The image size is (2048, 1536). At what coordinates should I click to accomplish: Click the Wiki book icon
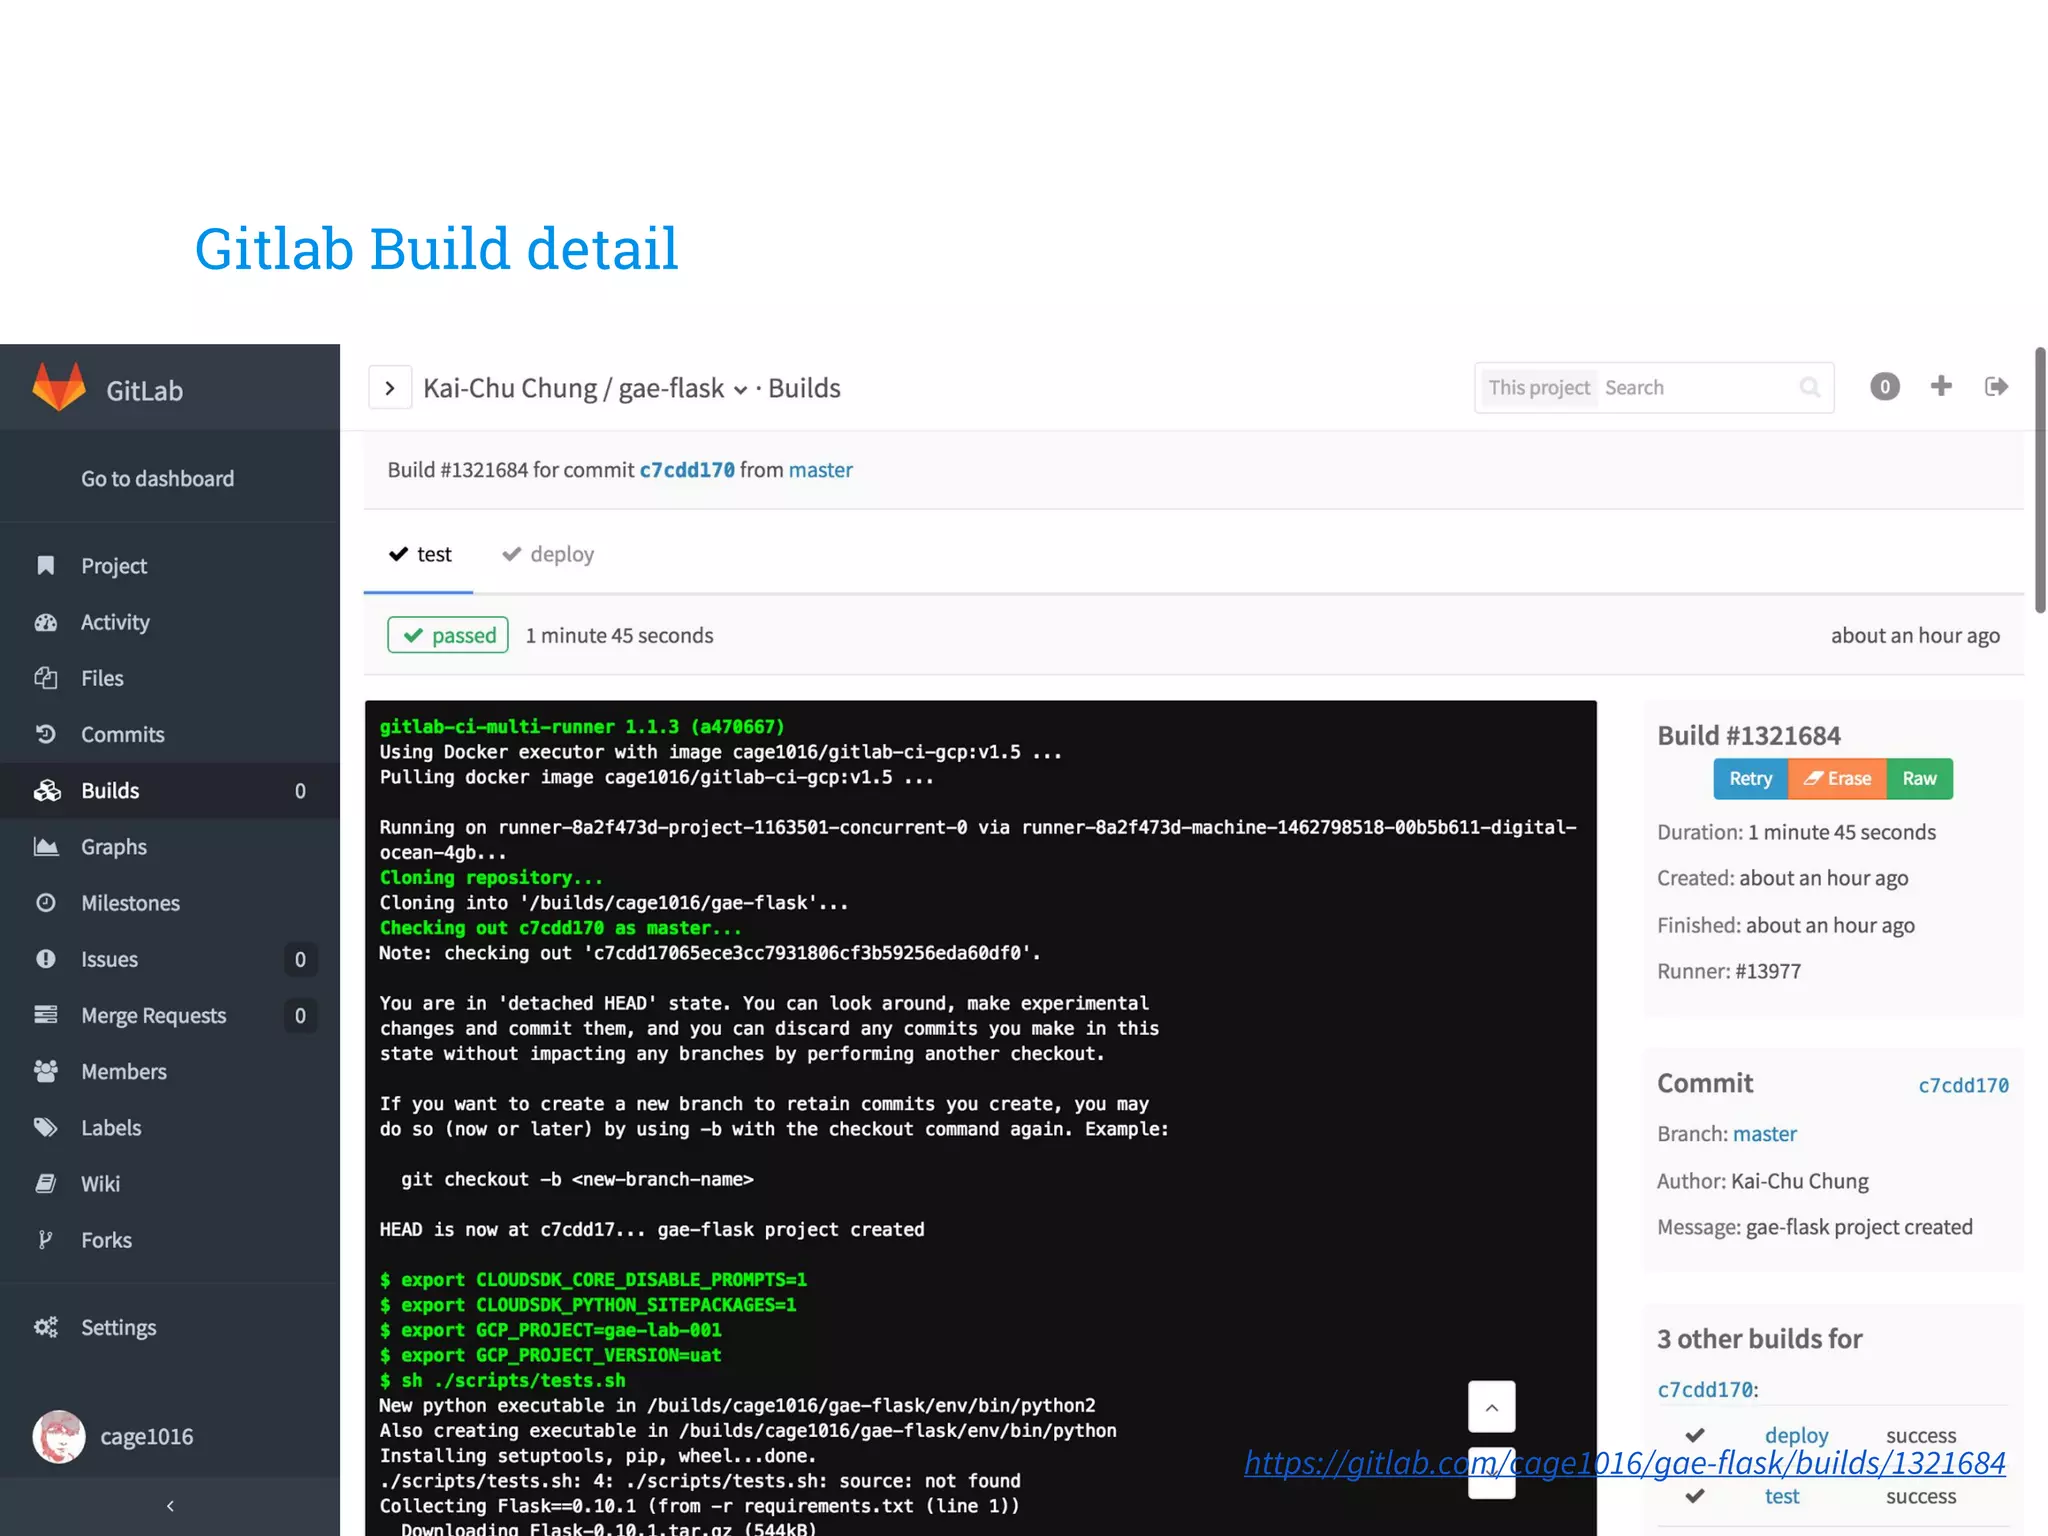coord(46,1183)
